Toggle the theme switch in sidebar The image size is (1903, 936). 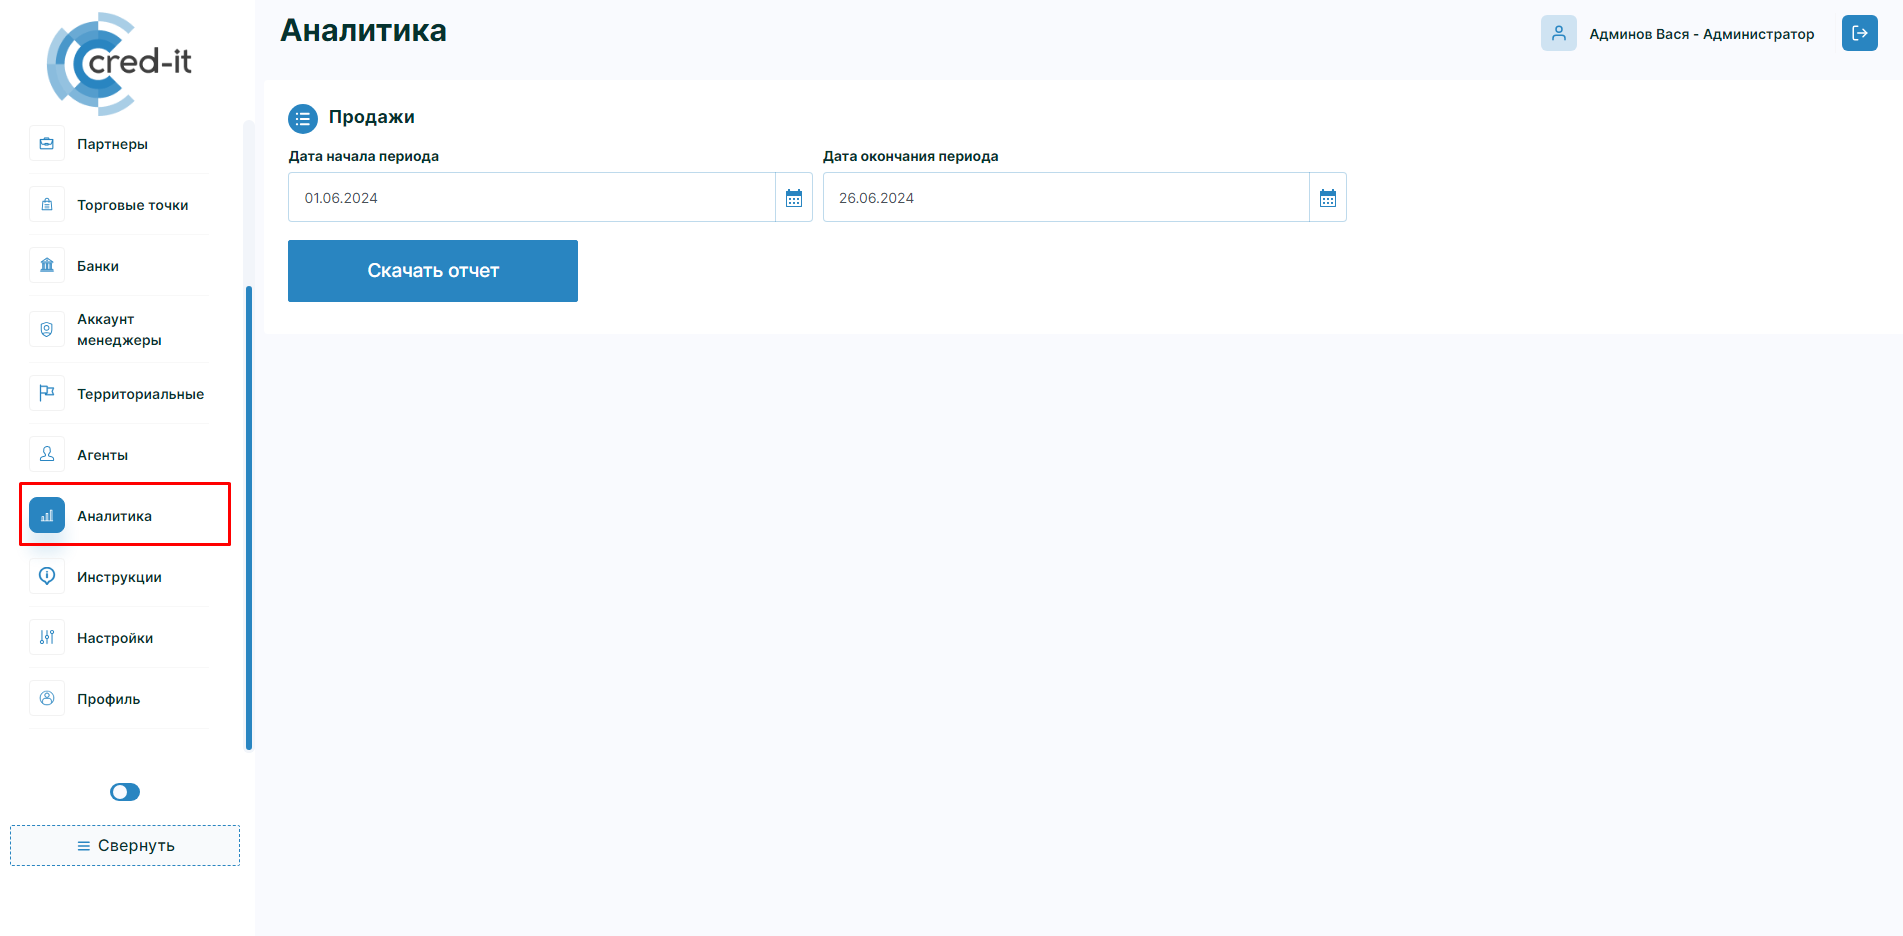[125, 792]
